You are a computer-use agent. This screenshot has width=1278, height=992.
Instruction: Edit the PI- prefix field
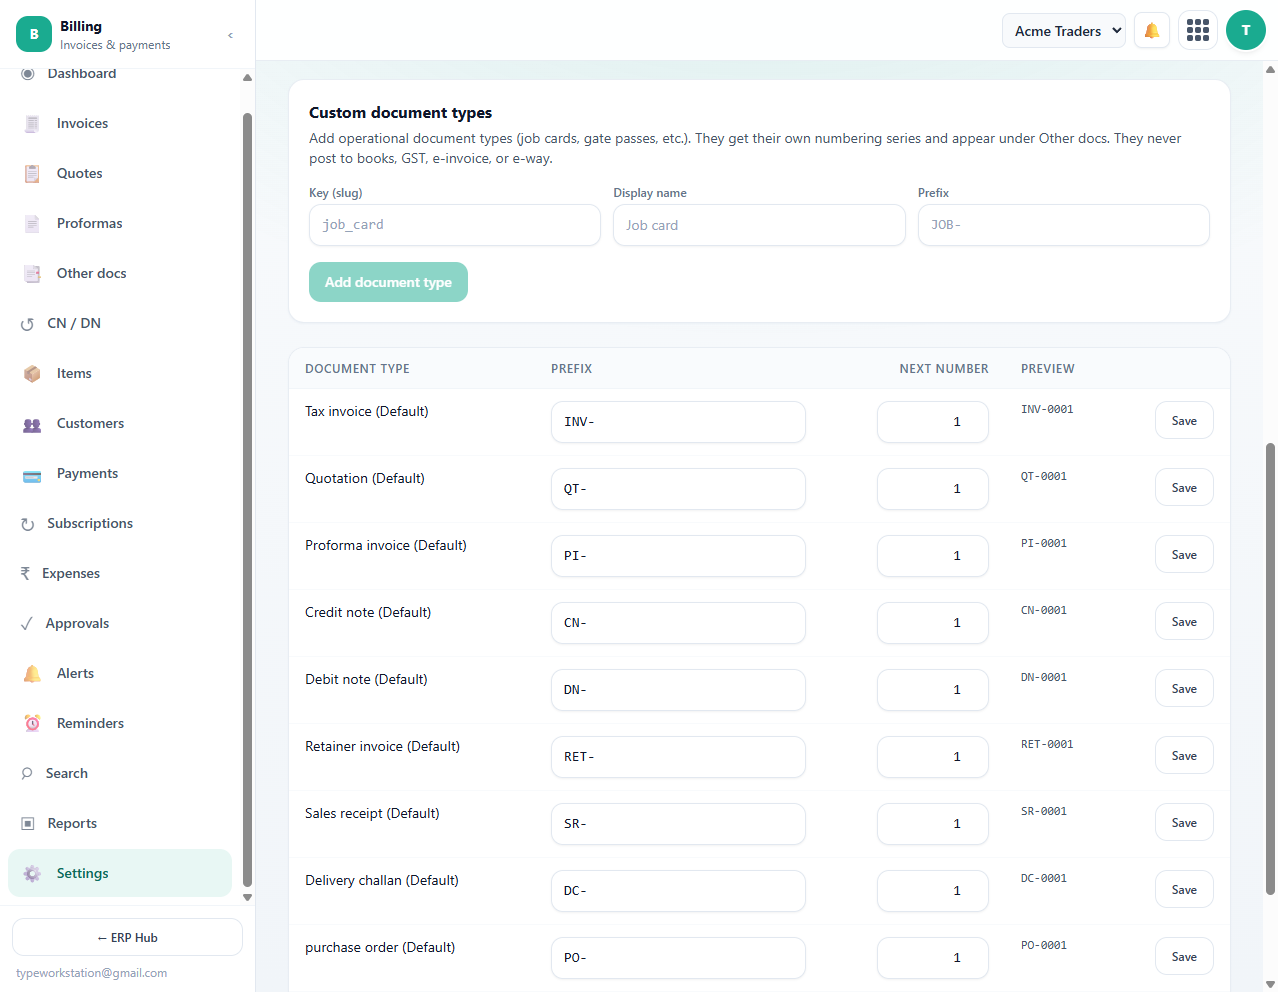(x=678, y=556)
